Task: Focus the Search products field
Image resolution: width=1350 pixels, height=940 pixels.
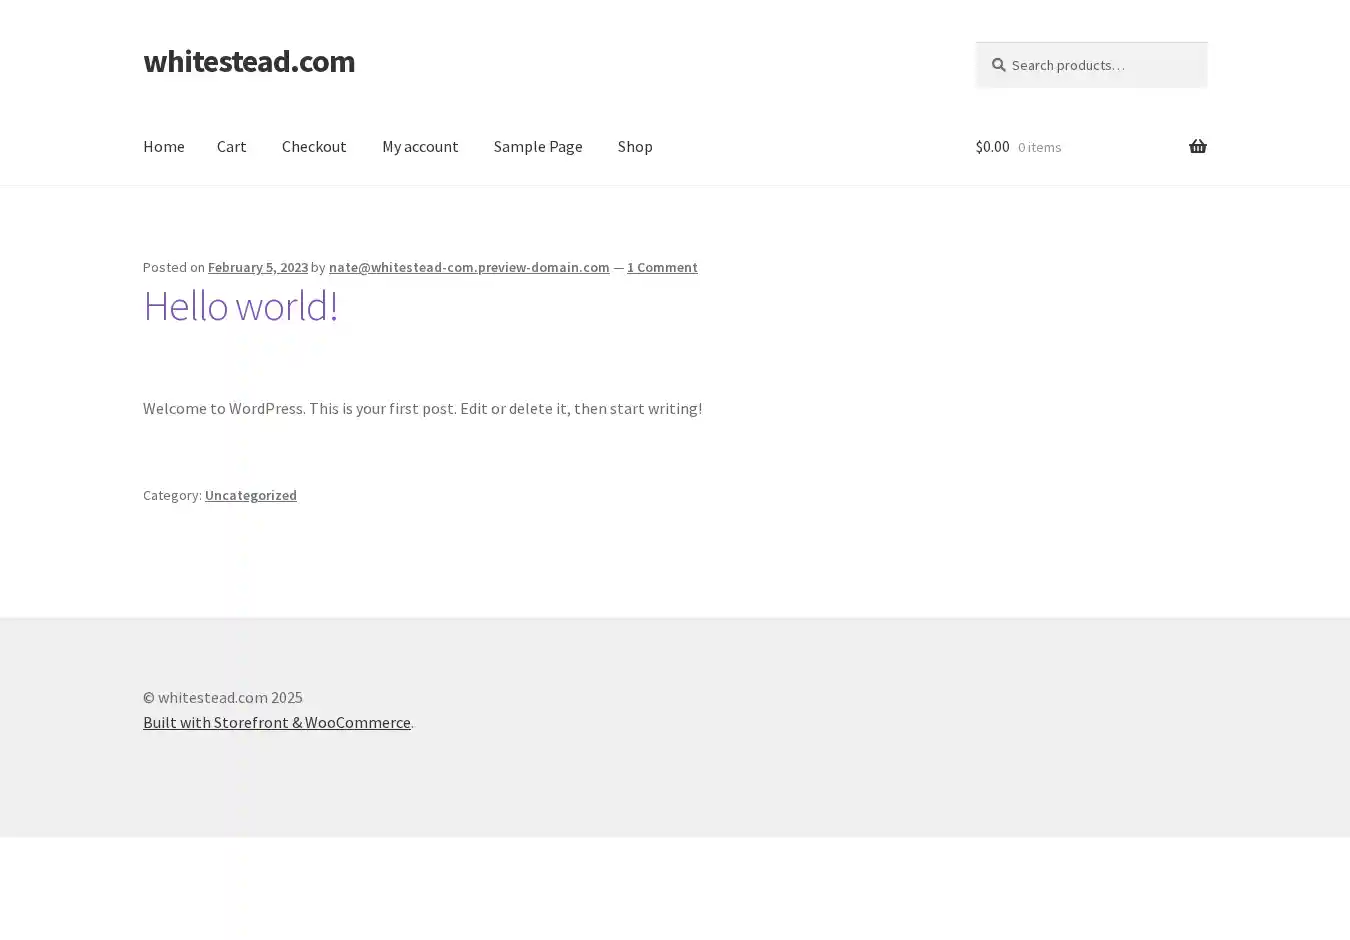Action: 1100,65
